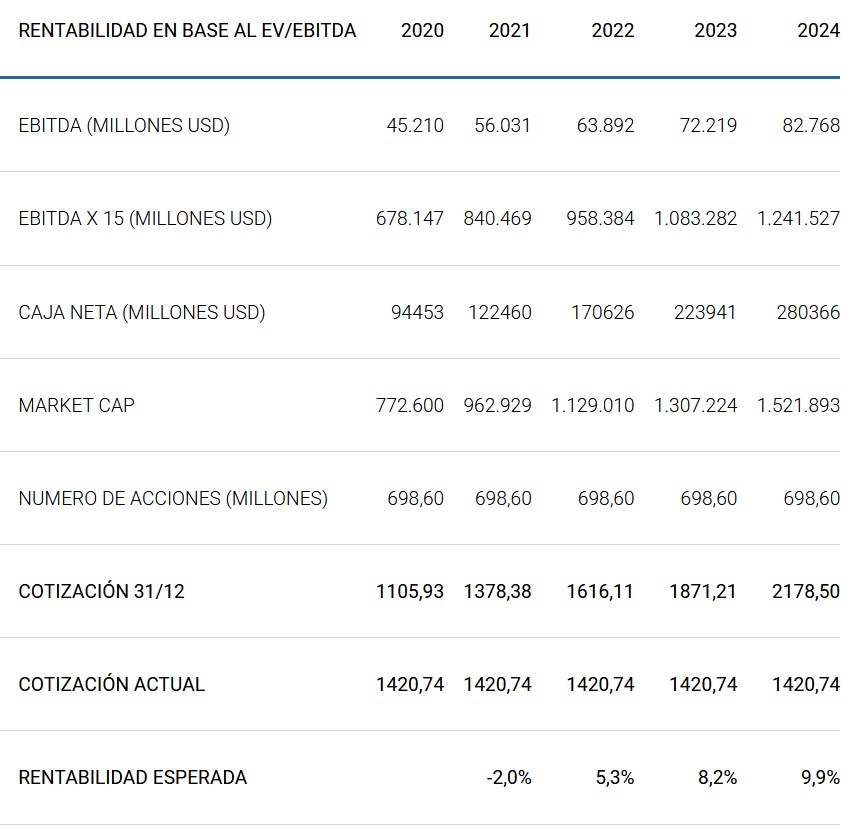Select the 2021 column header
852x829 pixels.
tap(510, 30)
